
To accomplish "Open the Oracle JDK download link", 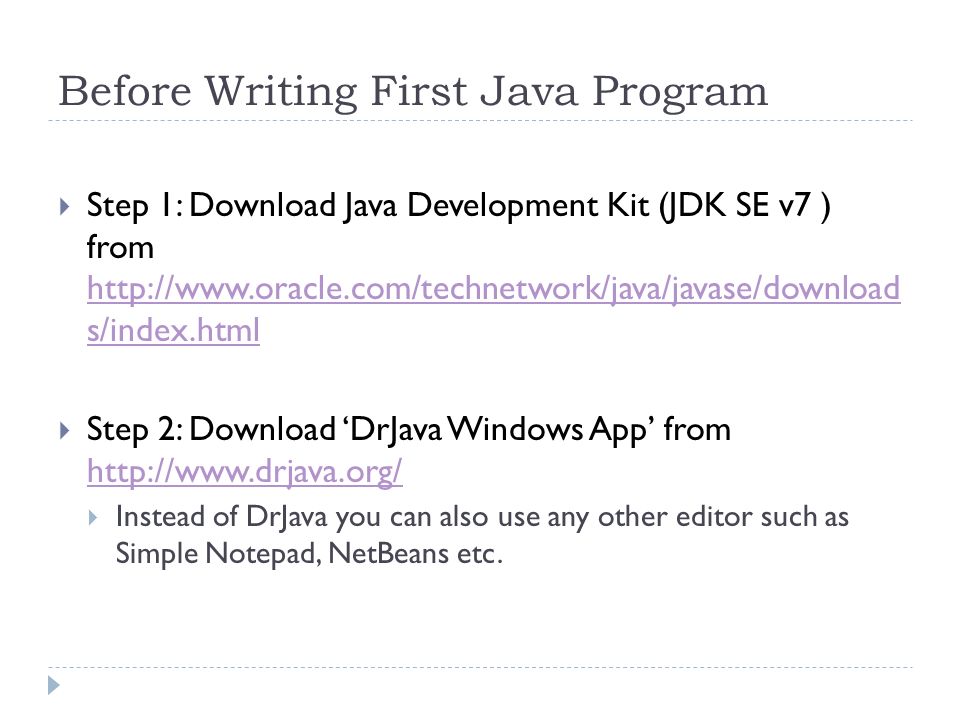I will 493,309.
